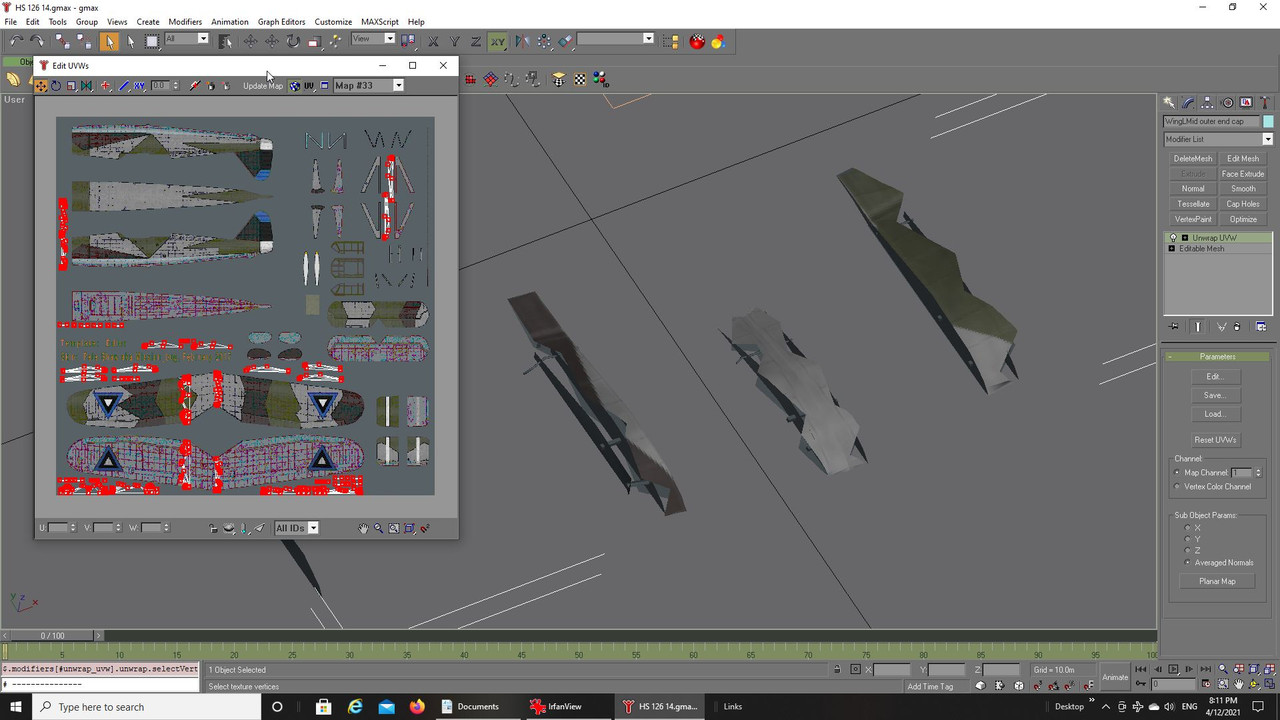Toggle XY plane restriction in main toolbar
Viewport: 1280px width, 720px height.
497,41
